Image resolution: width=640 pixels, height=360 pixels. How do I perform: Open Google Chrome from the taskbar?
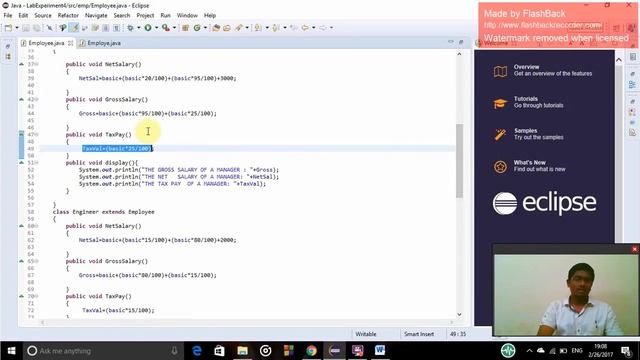coord(311,351)
